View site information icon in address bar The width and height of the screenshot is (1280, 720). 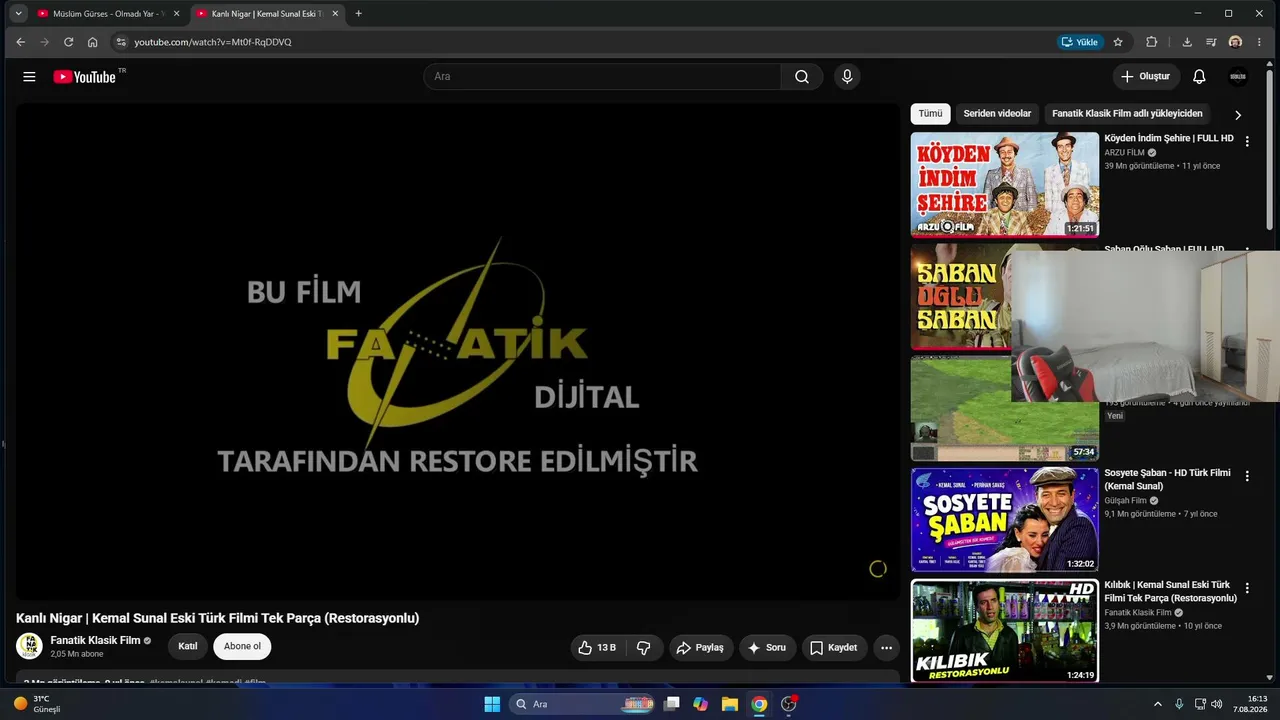click(121, 42)
